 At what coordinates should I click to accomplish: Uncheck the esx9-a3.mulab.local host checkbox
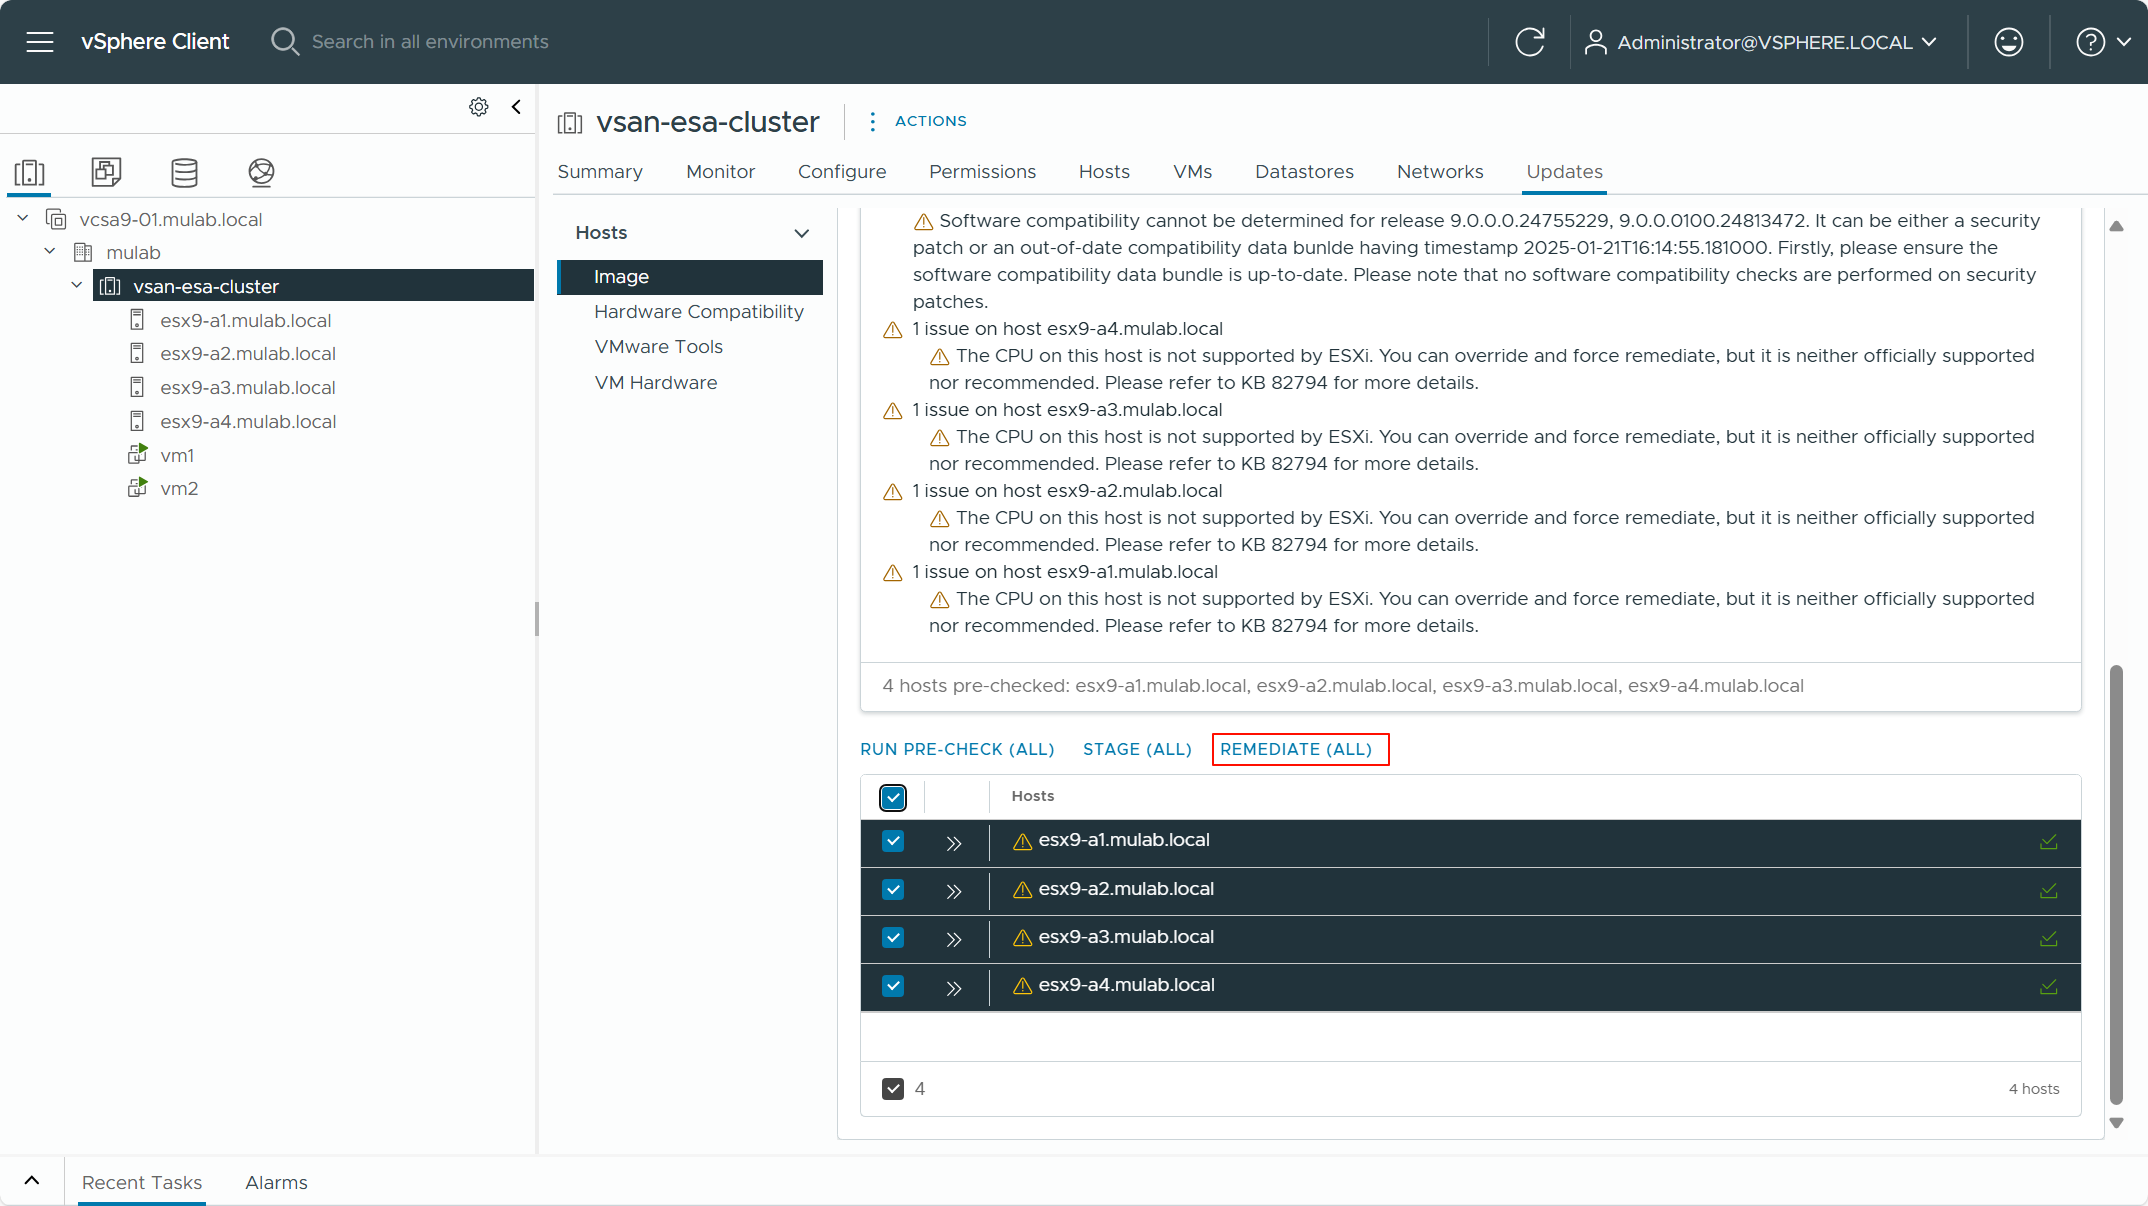pyautogui.click(x=893, y=938)
